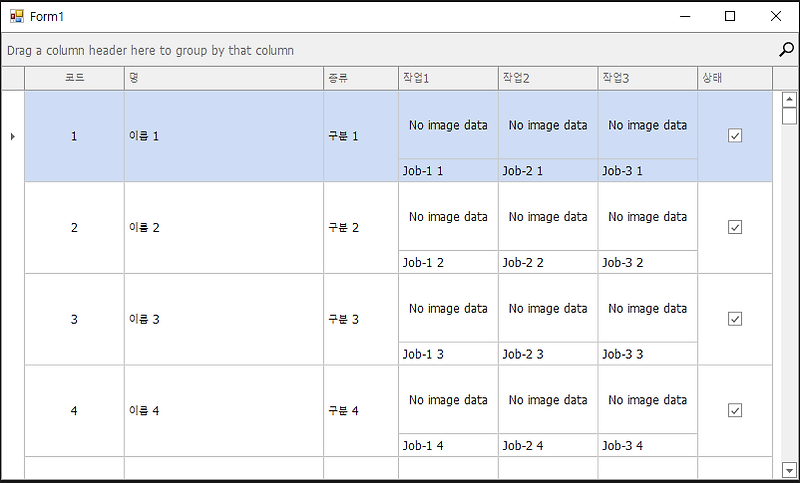Screen dimensions: 800x483
Task: Select the code cell with value 2
Action: click(x=74, y=227)
